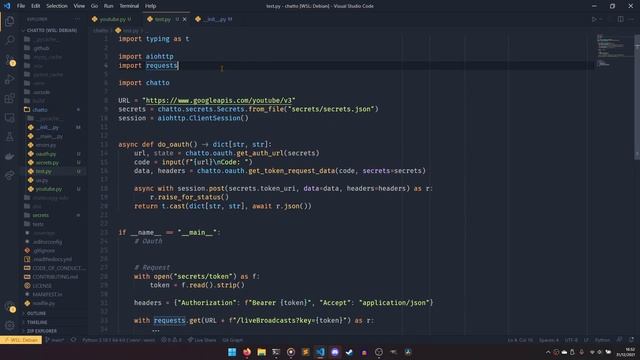Screen dimensions: 640x360
Task: Expand the .github folder in Explorer
Action: click(41, 48)
